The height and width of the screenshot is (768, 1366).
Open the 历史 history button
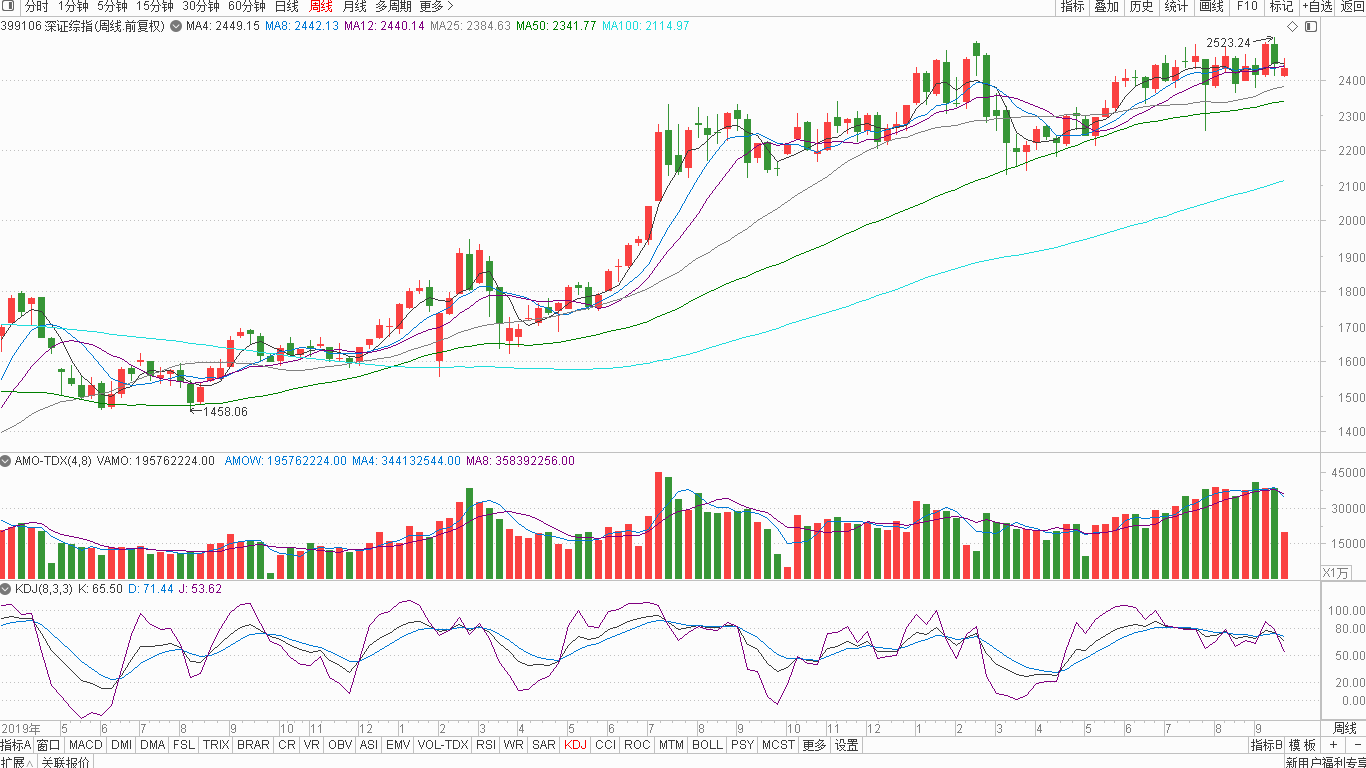click(x=1141, y=6)
